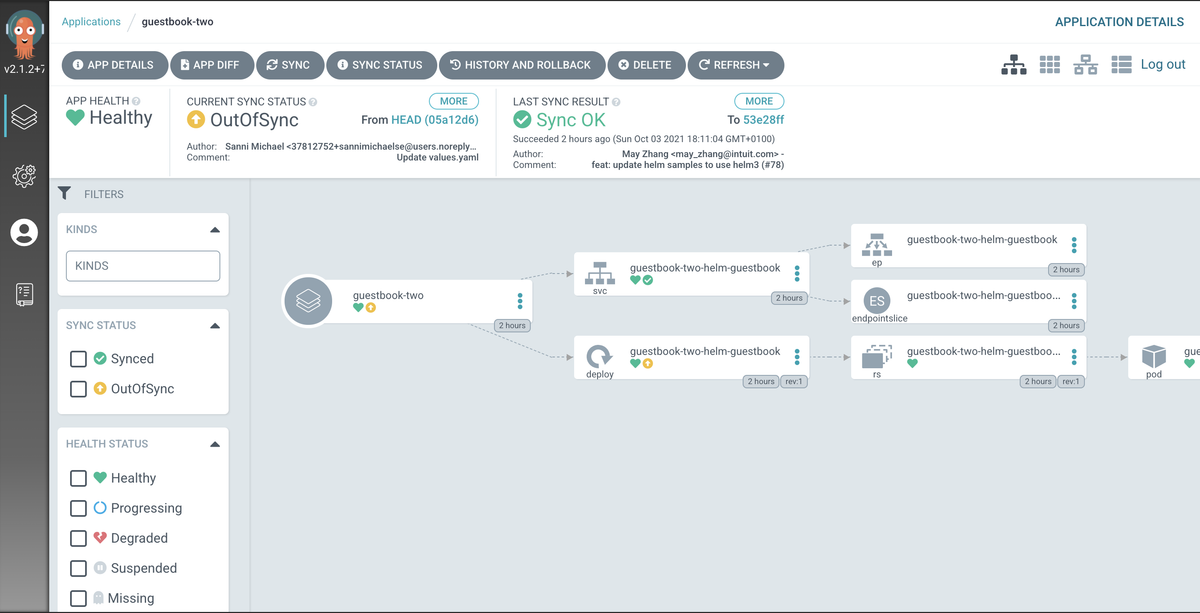The height and width of the screenshot is (613, 1200).
Task: Open History and Rollback
Action: [520, 65]
